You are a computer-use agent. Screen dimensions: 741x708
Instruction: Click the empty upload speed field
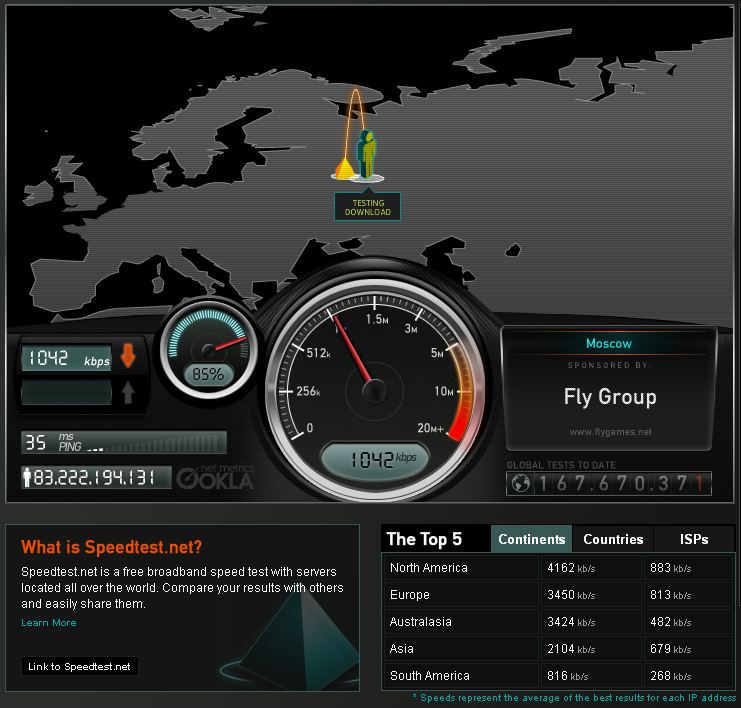pos(66,393)
